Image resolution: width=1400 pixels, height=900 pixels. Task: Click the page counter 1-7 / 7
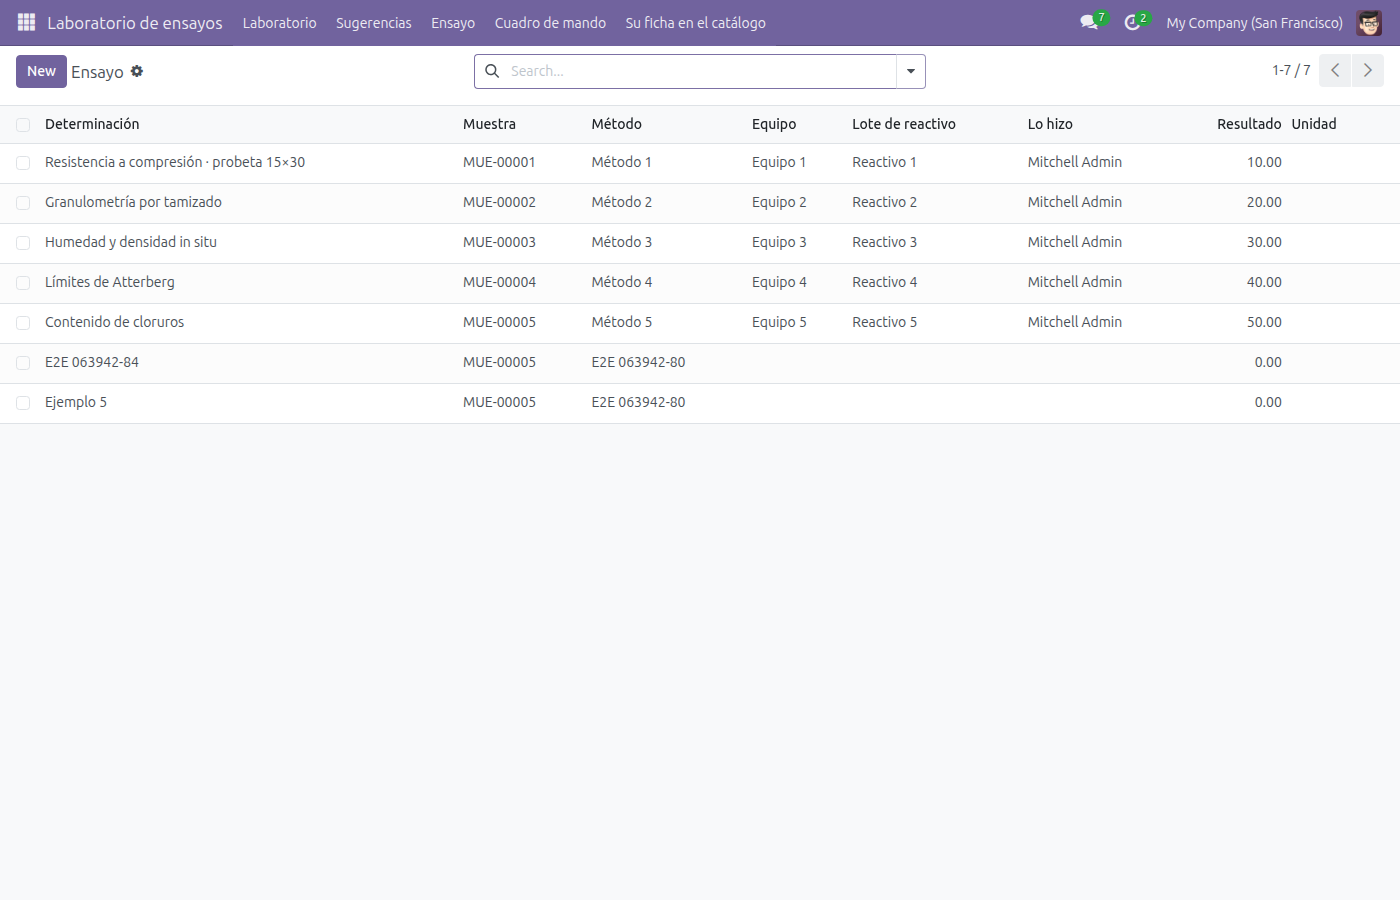point(1291,70)
